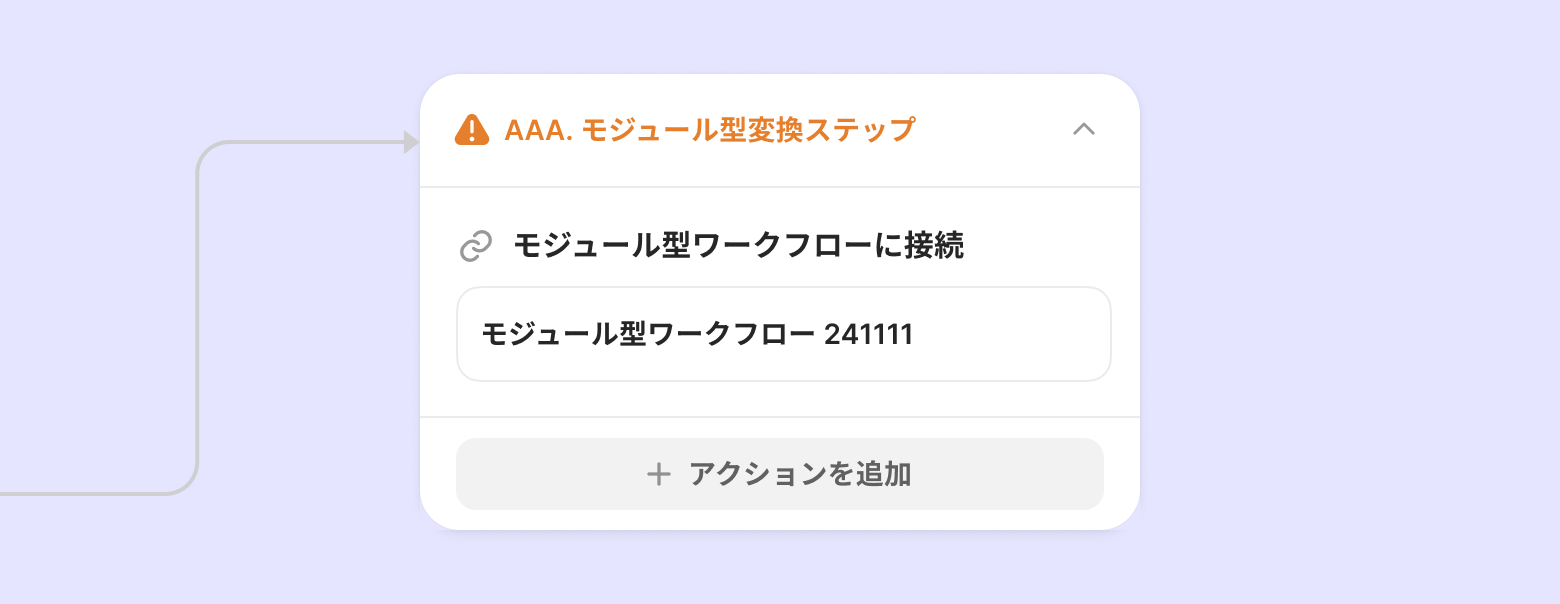The height and width of the screenshot is (604, 1560).
Task: Click blank space right of 241111 inside field
Action: pyautogui.click(x=1010, y=334)
